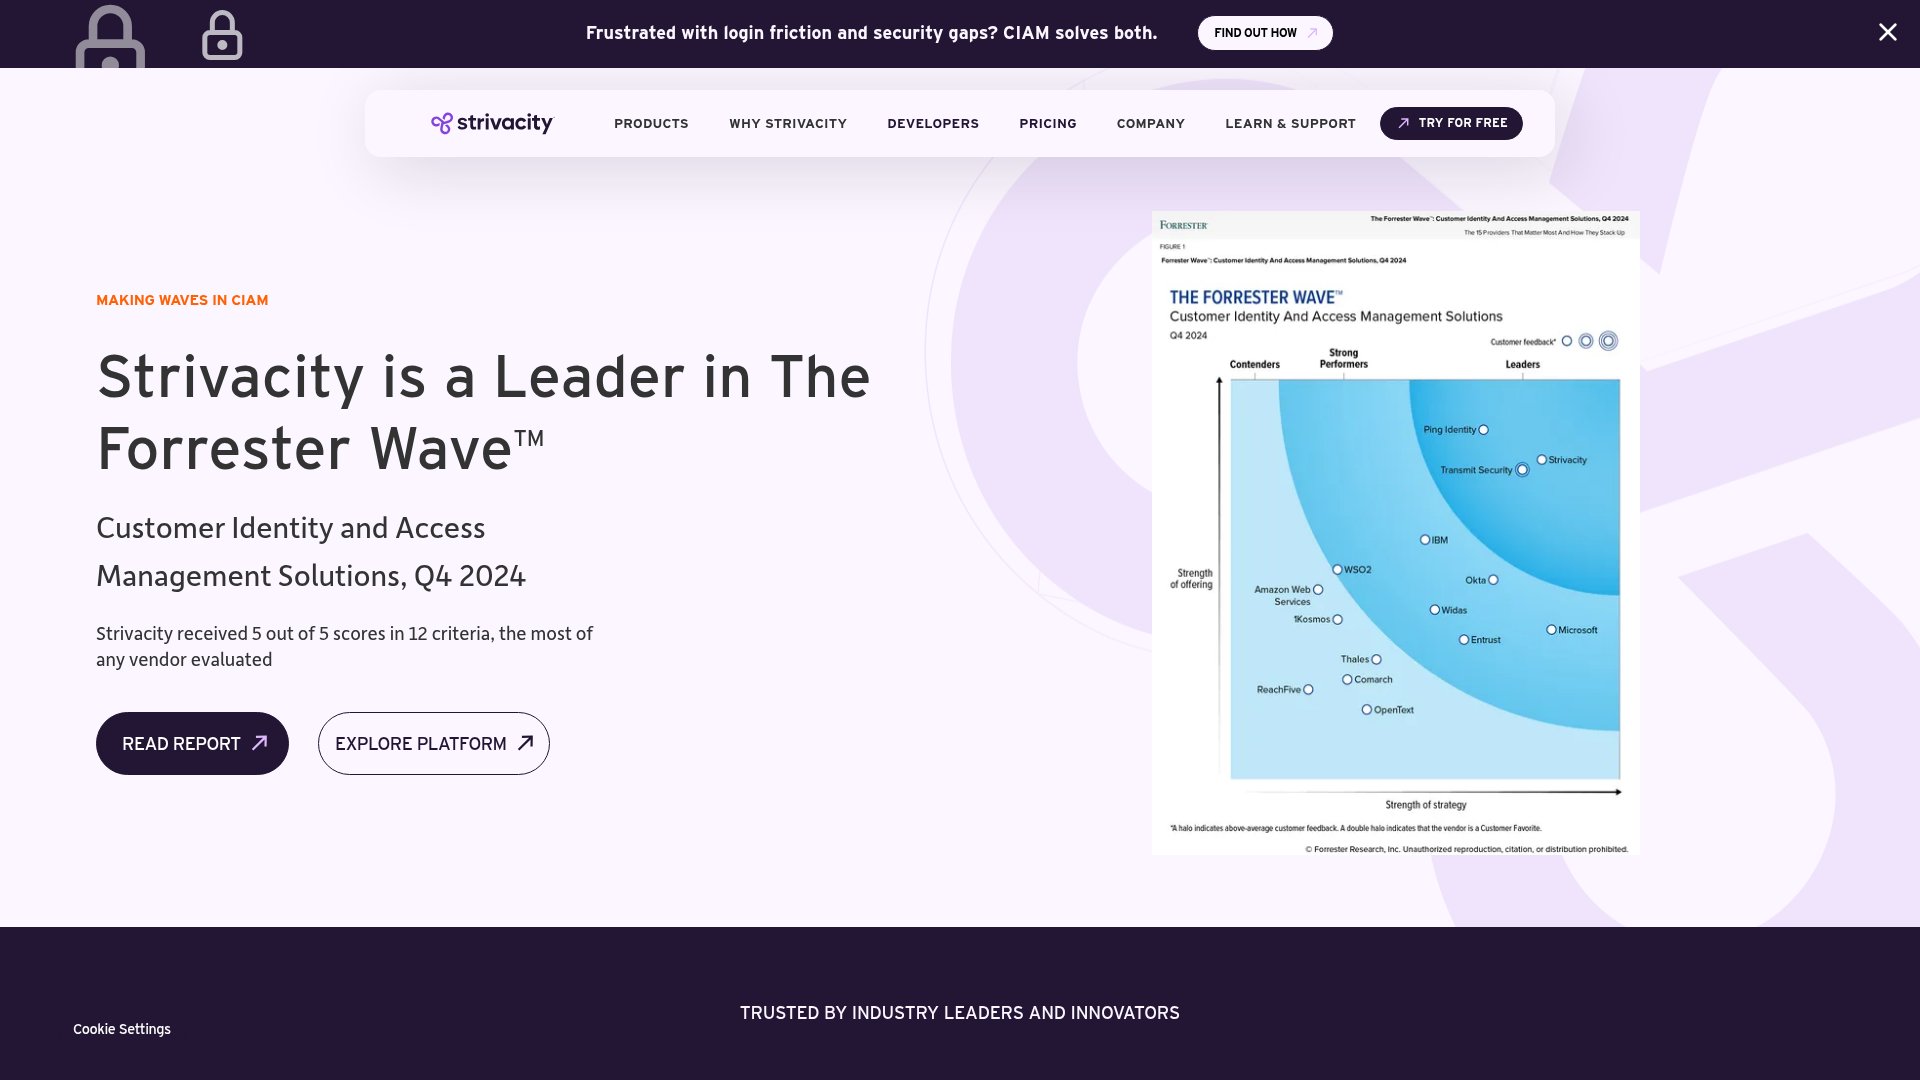Viewport: 1920px width, 1080px height.
Task: Click the READ REPORT button
Action: (191, 743)
